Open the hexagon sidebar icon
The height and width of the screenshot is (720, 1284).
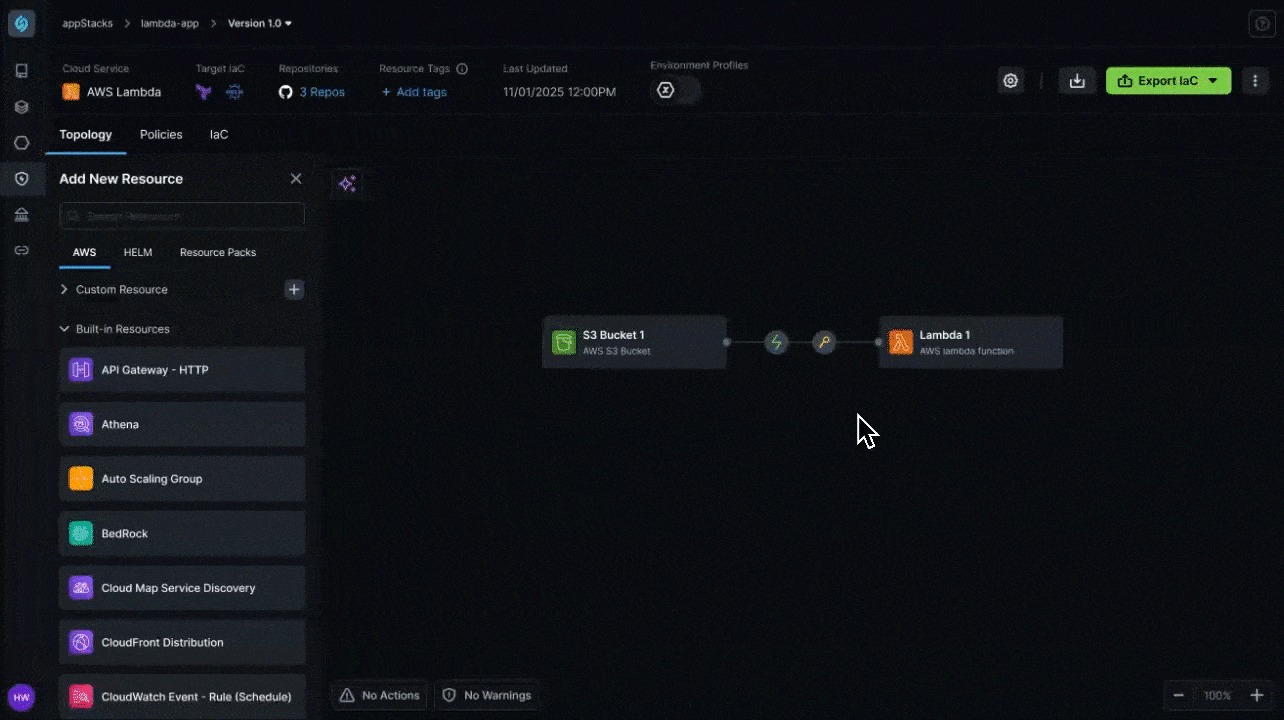coord(22,143)
